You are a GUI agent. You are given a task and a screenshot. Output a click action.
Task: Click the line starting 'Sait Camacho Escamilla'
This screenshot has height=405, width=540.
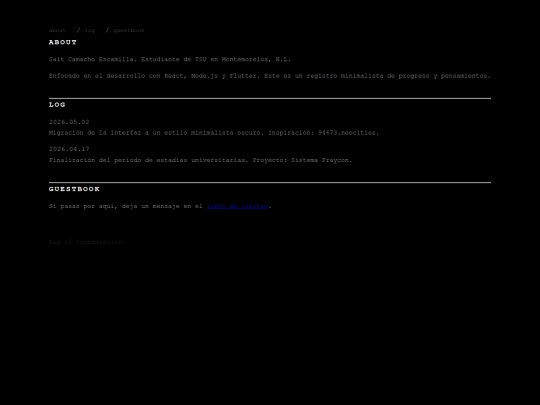point(170,59)
